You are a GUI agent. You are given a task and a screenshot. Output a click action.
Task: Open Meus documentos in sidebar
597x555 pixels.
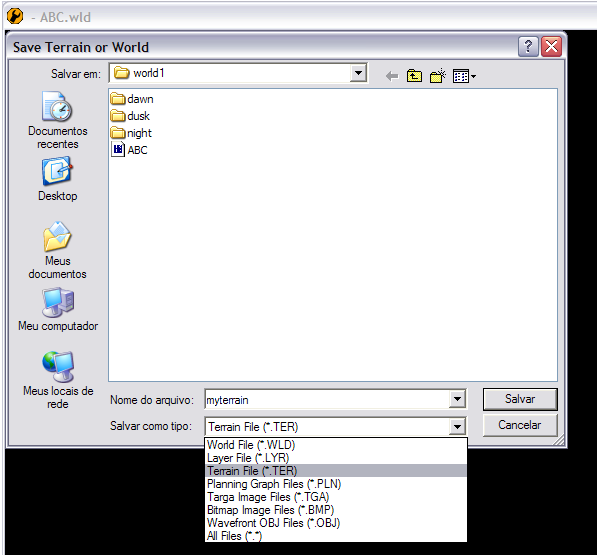57,250
